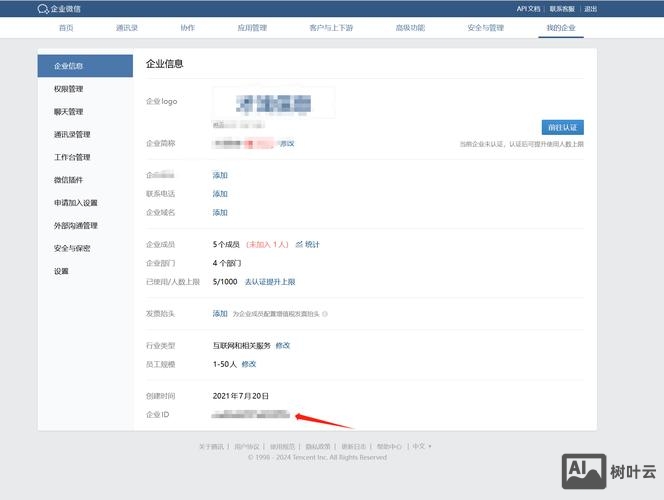The width and height of the screenshot is (664, 500).
Task: Click the company logo image
Action: 274,103
